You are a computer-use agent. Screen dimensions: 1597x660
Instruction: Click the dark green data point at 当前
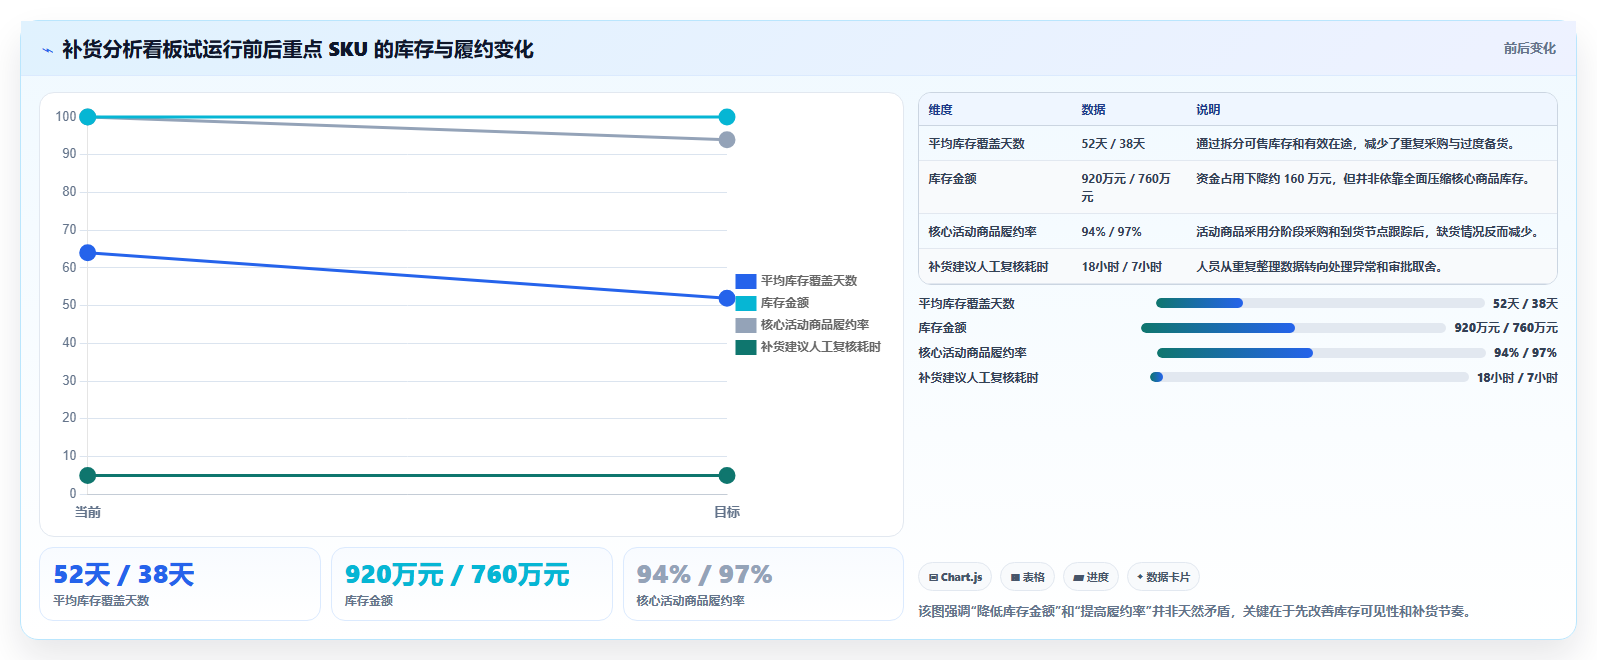pos(88,475)
